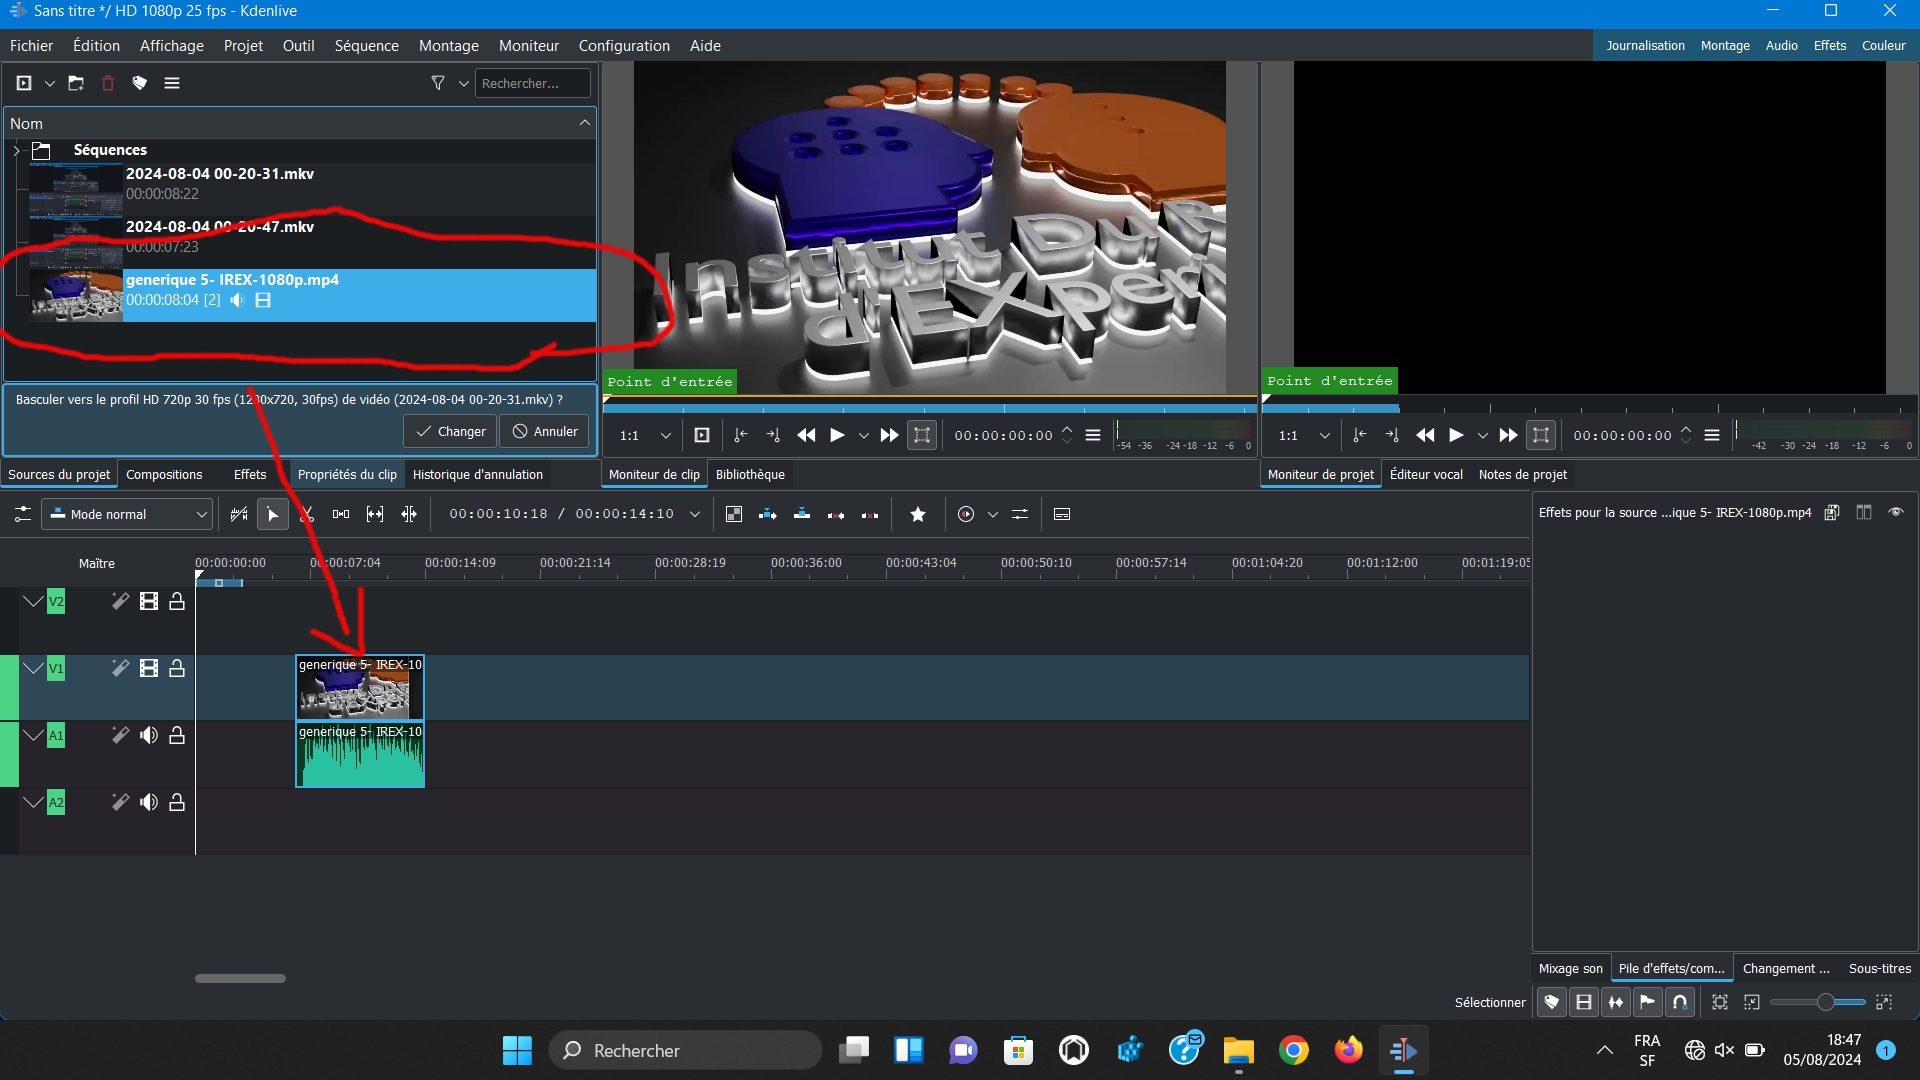Lock audio track A1
The height and width of the screenshot is (1080, 1920).
[177, 735]
